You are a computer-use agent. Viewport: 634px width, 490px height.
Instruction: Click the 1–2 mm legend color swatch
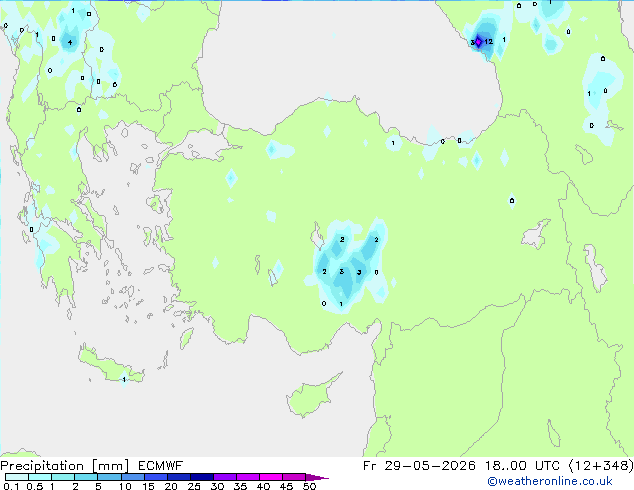pyautogui.click(x=63, y=477)
